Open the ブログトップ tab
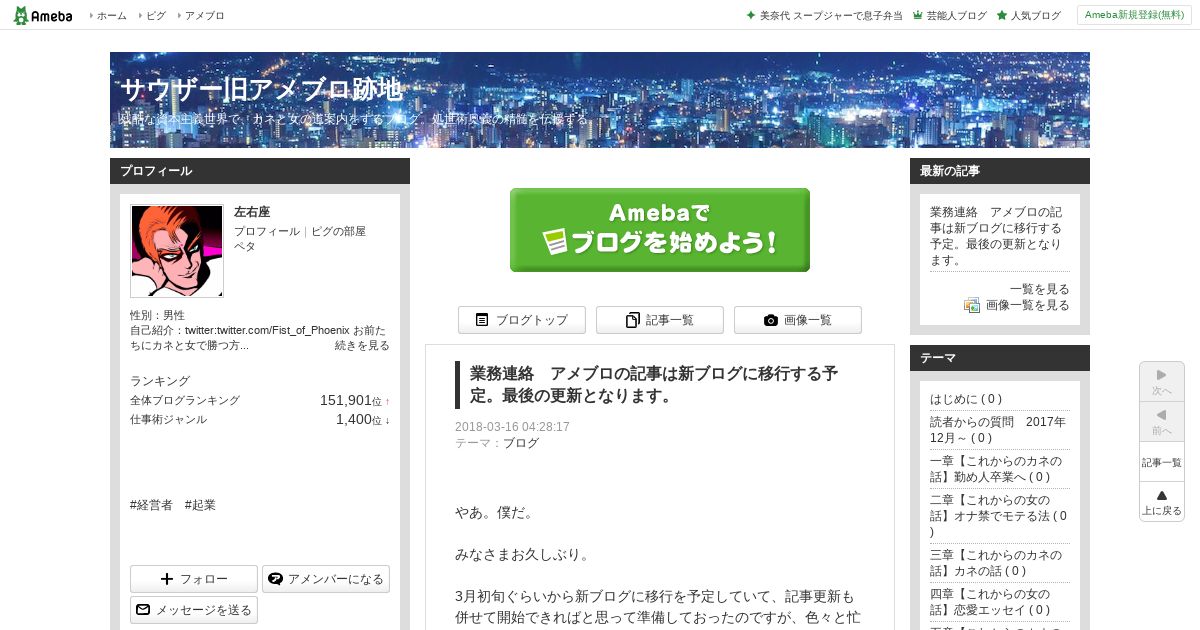This screenshot has height=630, width=1200. pos(522,320)
